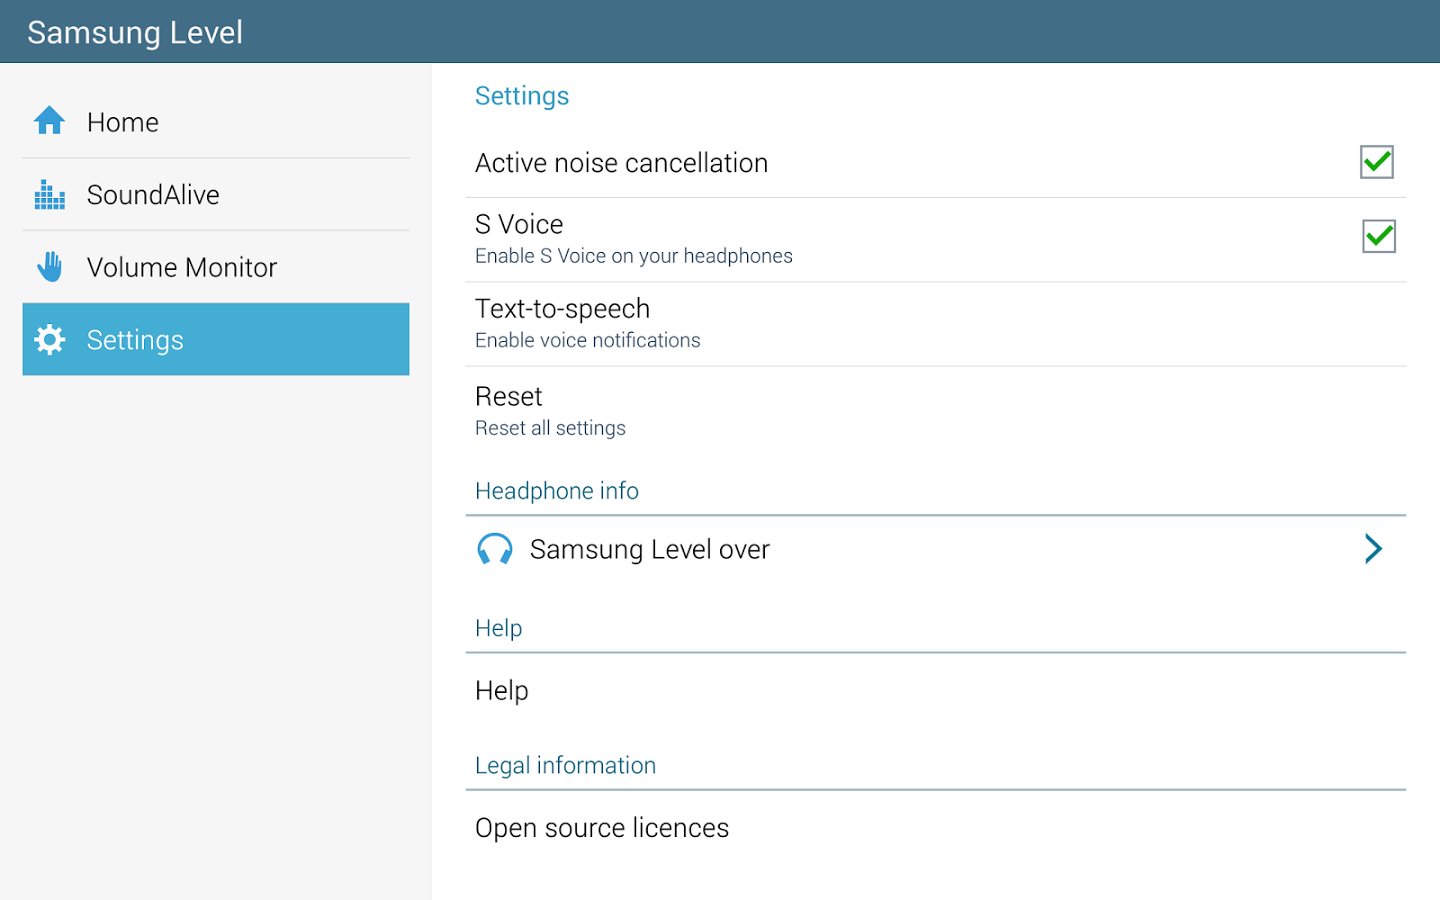Select the highlighted Settings menu label
The image size is (1440, 900).
coord(135,340)
